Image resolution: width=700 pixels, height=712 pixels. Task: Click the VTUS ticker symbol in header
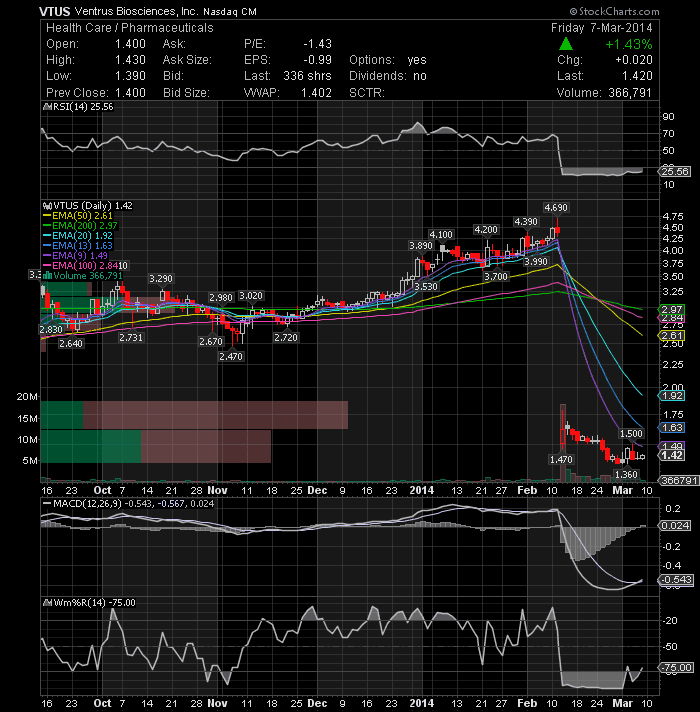click(54, 11)
